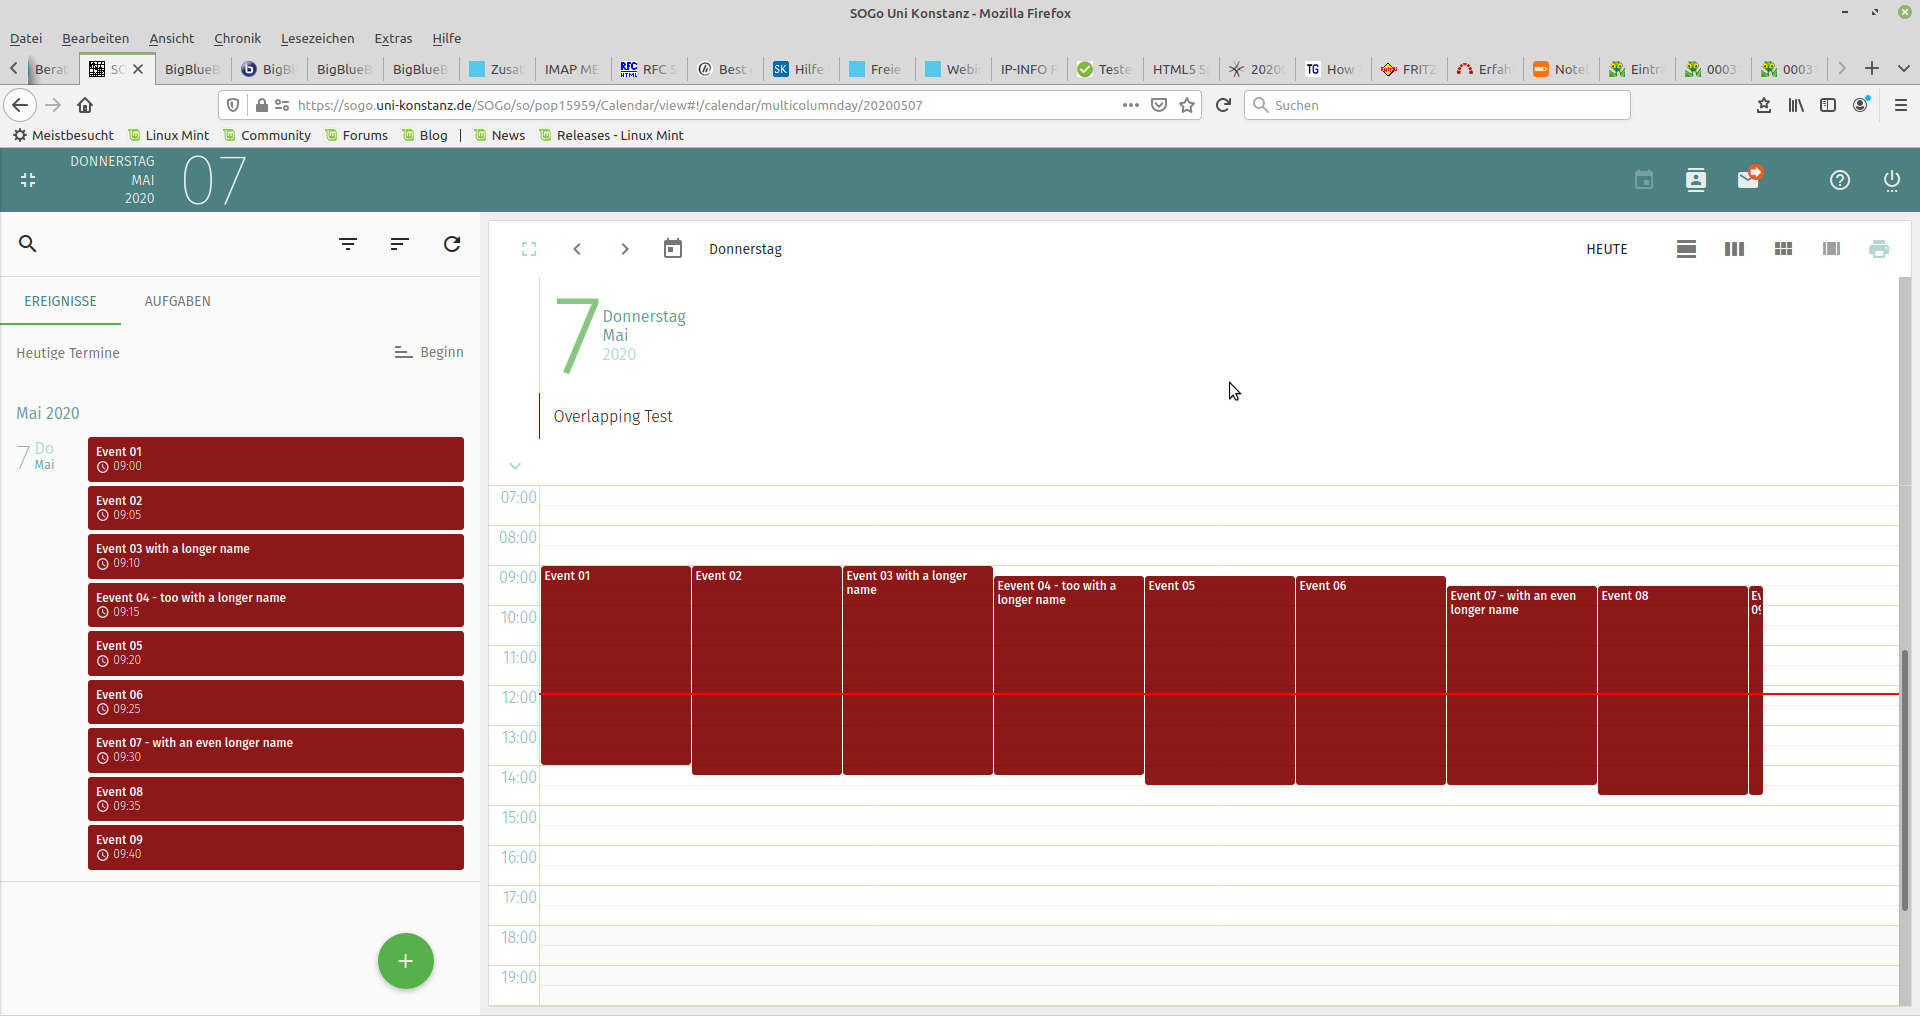Switch to week view icon
The width and height of the screenshot is (1920, 1016).
coord(1734,249)
